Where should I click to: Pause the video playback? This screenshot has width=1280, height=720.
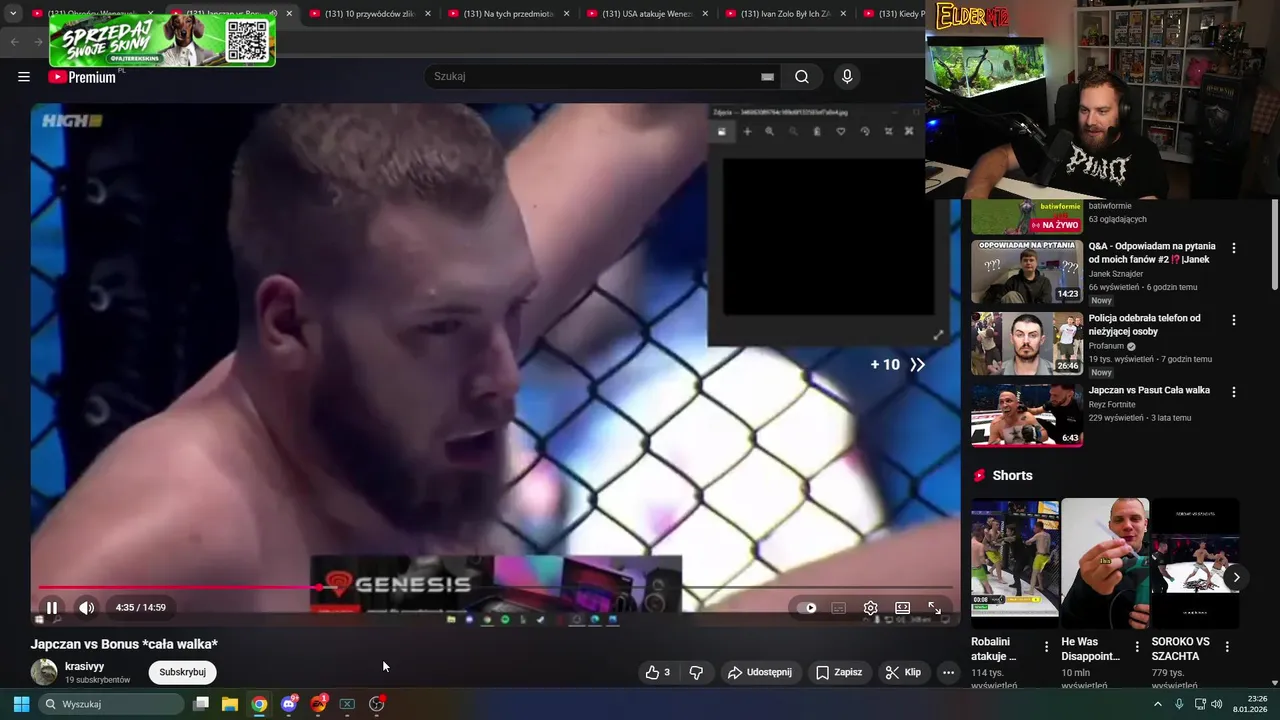[52, 607]
